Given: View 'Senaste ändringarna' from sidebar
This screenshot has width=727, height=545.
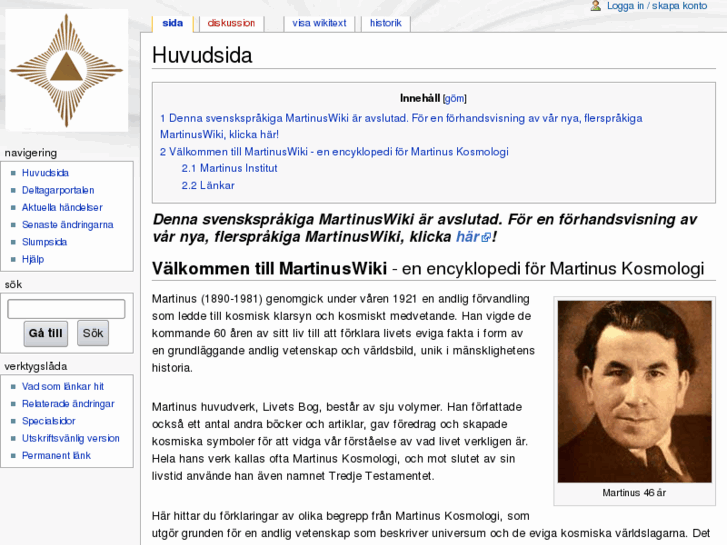Looking at the screenshot, I should tap(68, 224).
